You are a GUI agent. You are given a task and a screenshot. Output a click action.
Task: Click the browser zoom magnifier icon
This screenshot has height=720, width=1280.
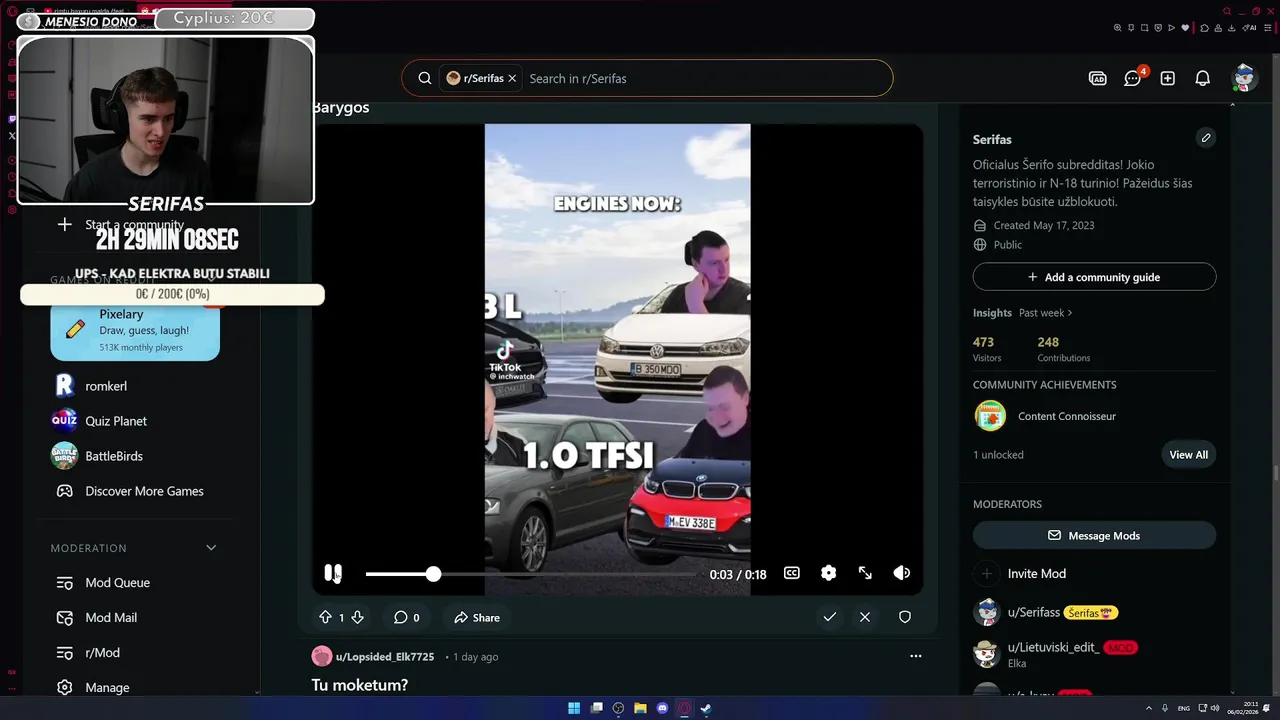tap(1117, 28)
